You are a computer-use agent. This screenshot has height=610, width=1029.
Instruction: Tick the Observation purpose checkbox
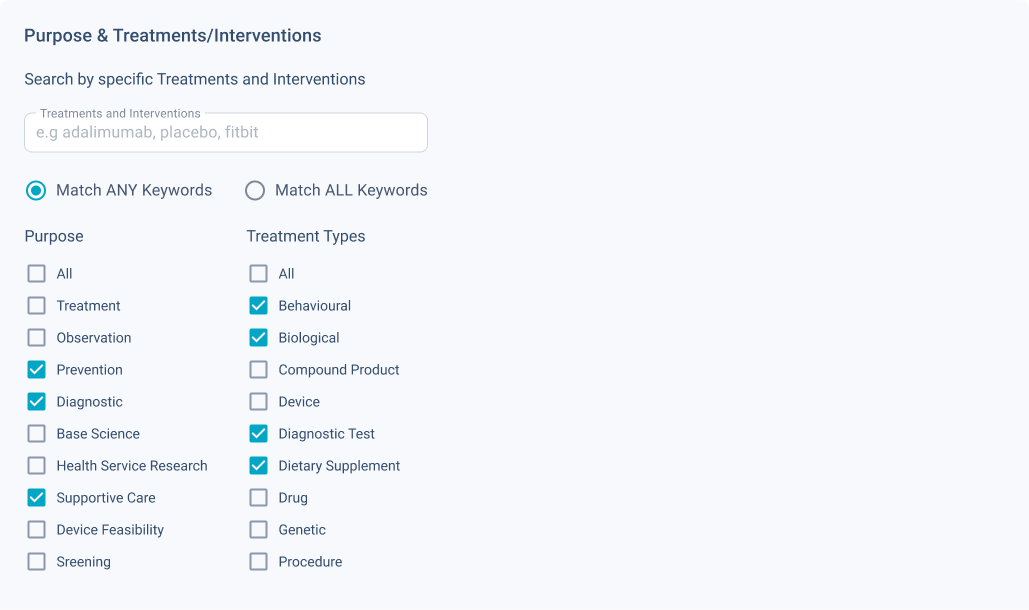point(37,338)
